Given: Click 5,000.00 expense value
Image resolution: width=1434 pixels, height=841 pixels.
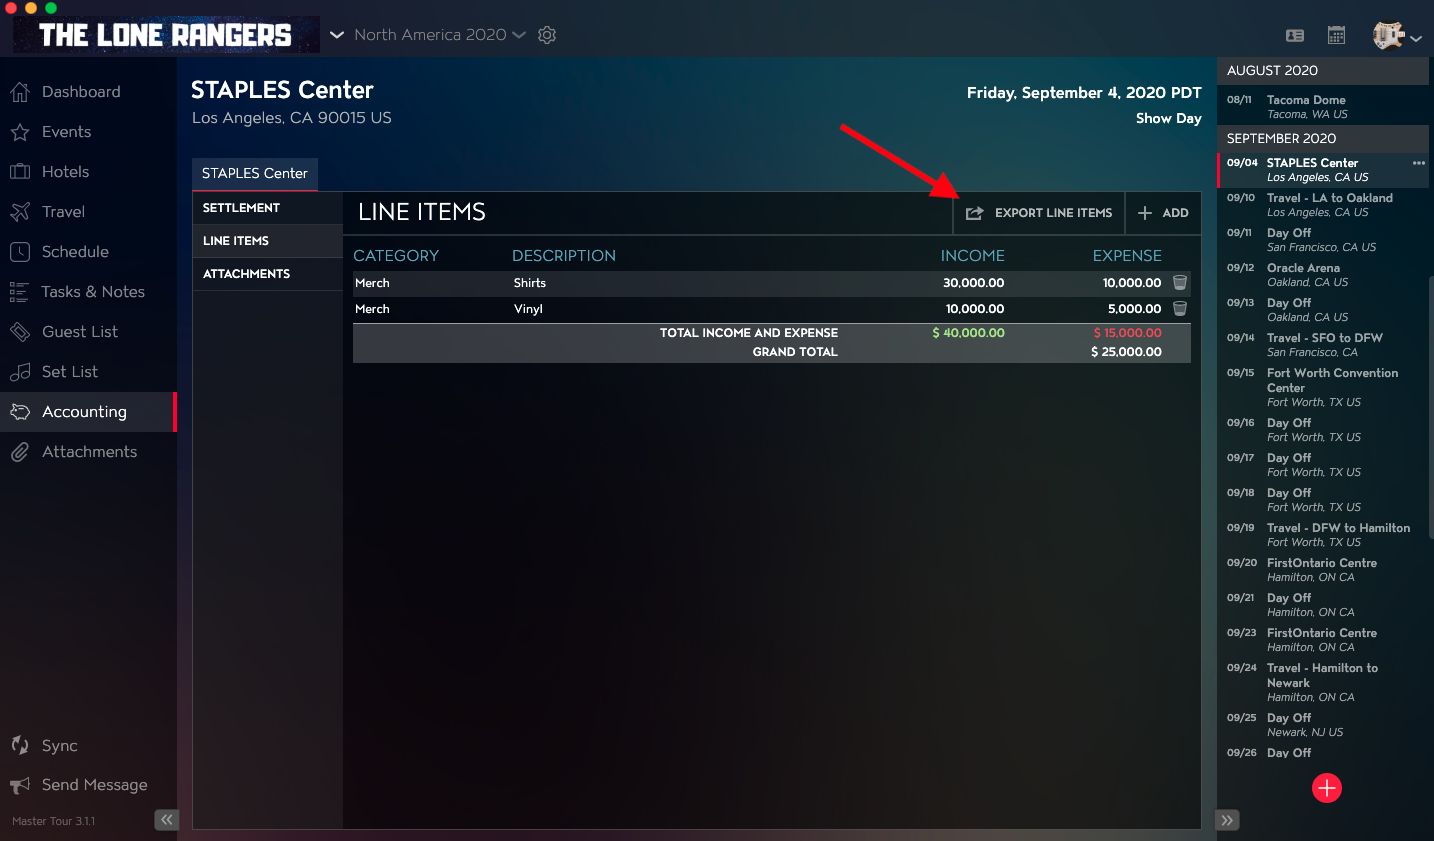Looking at the screenshot, I should click(x=1134, y=309).
